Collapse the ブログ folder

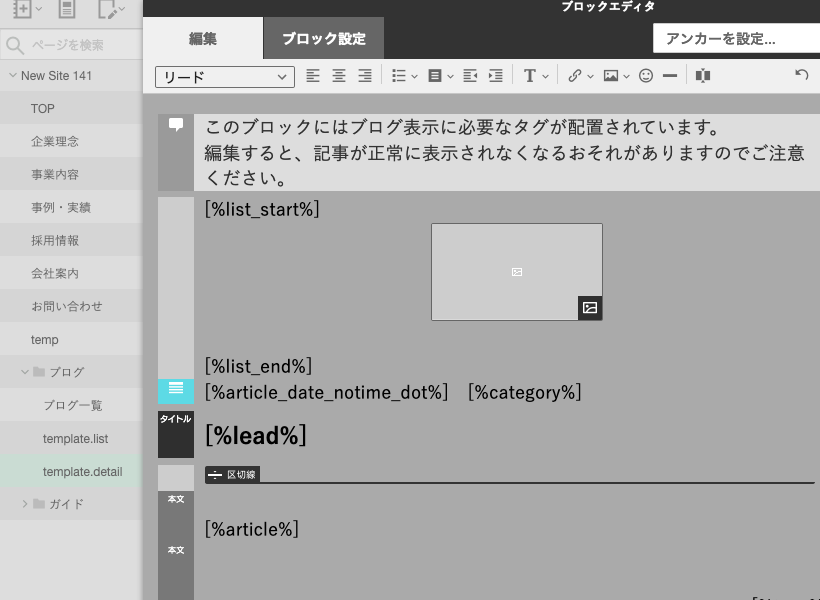[25, 372]
